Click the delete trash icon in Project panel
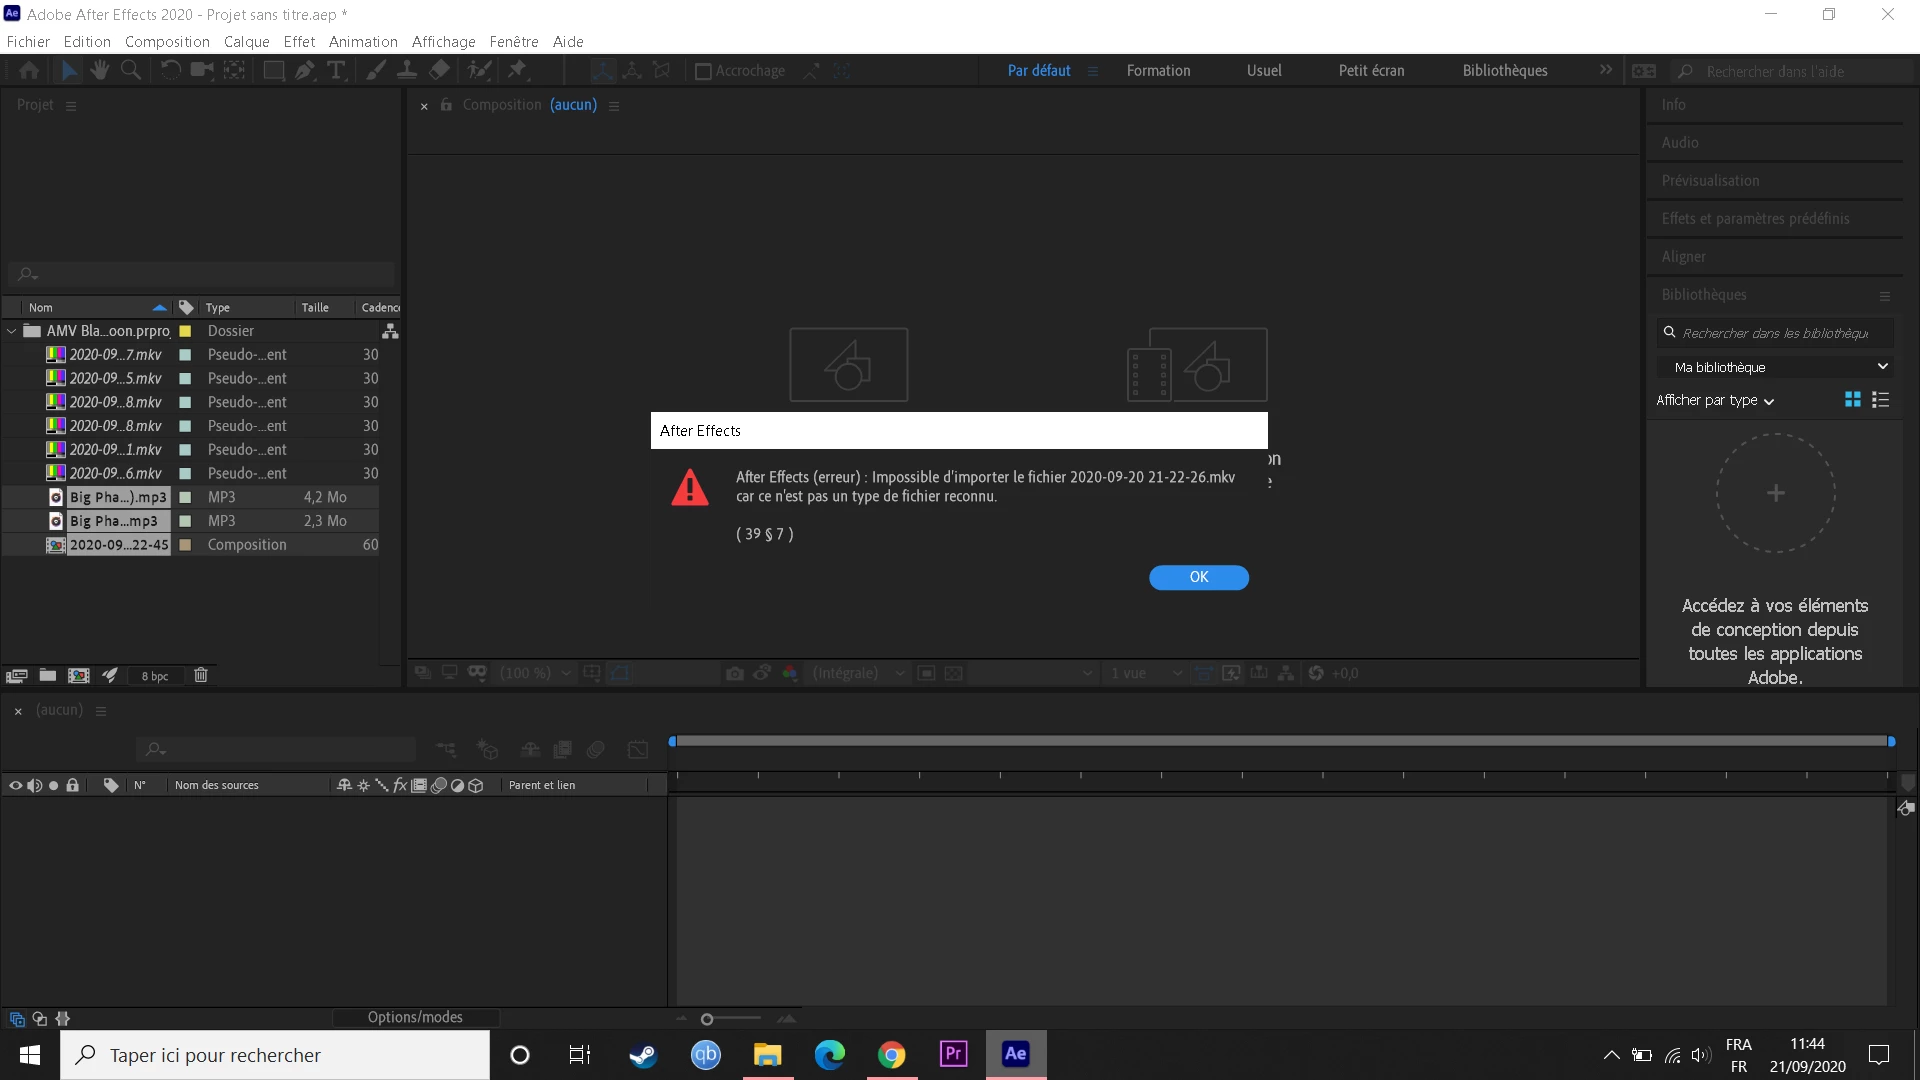 click(x=200, y=675)
